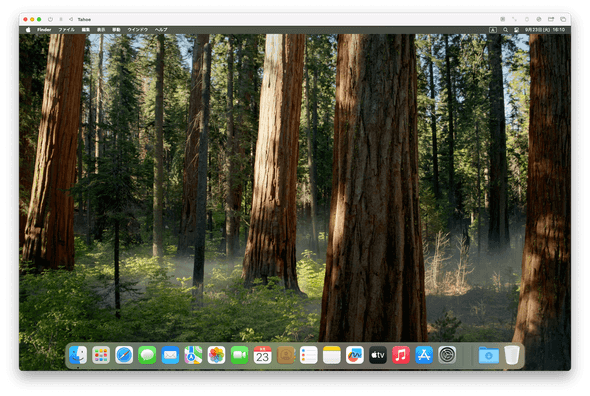Screen dimensions: 590x396
Task: Launch Safari from the Dock
Action: point(124,355)
